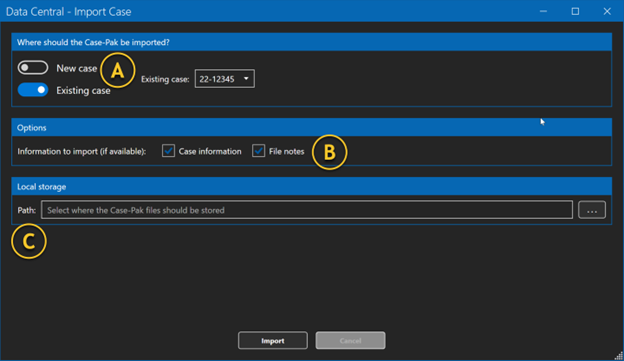The height and width of the screenshot is (361, 624).
Task: Uncheck the File notes checkbox
Action: pos(259,151)
